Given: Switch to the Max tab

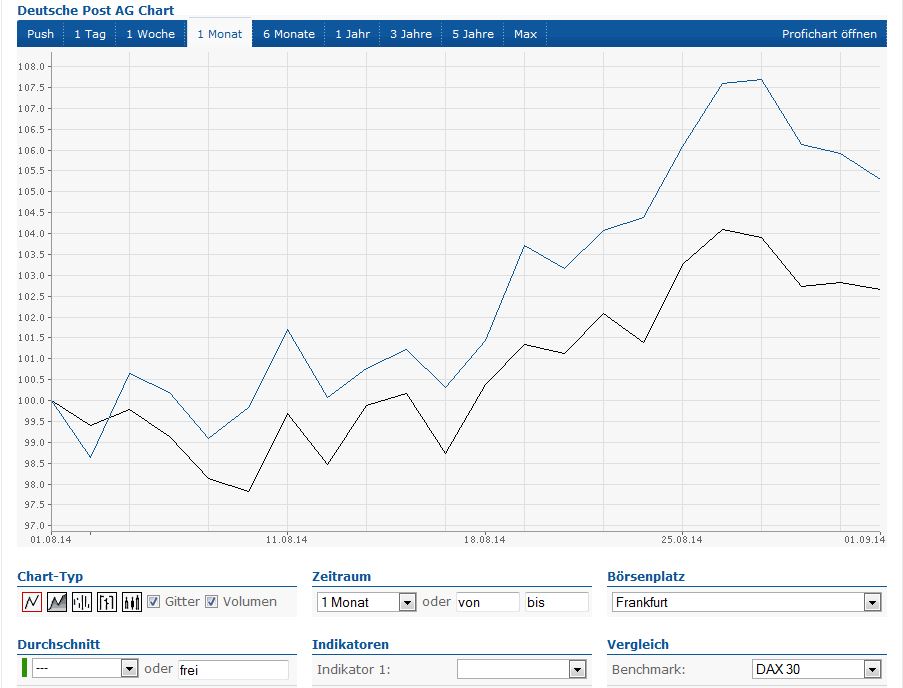Looking at the screenshot, I should pyautogui.click(x=525, y=34).
